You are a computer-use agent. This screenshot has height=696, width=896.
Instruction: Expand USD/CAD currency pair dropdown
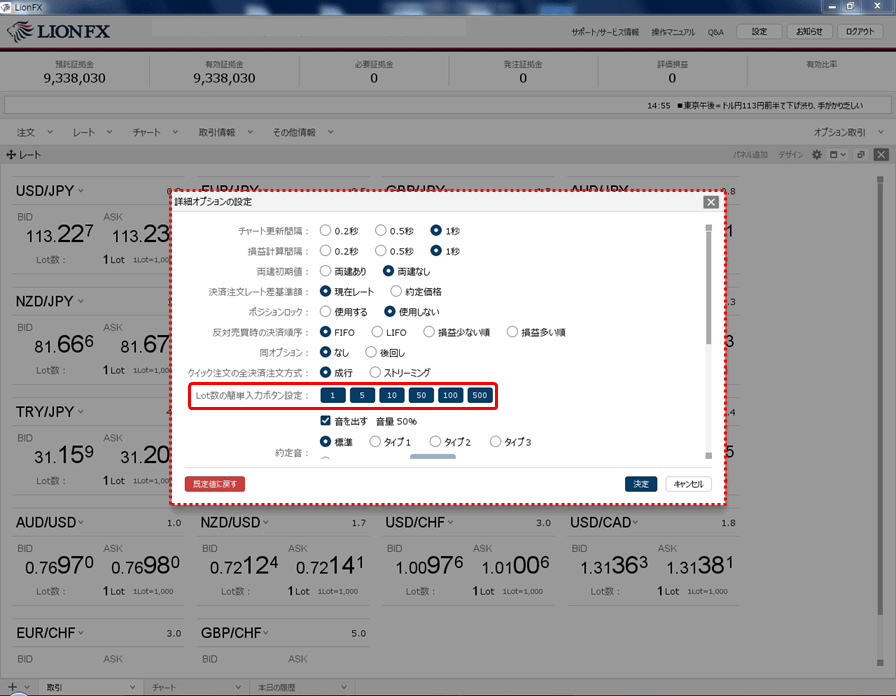pyautogui.click(x=635, y=522)
